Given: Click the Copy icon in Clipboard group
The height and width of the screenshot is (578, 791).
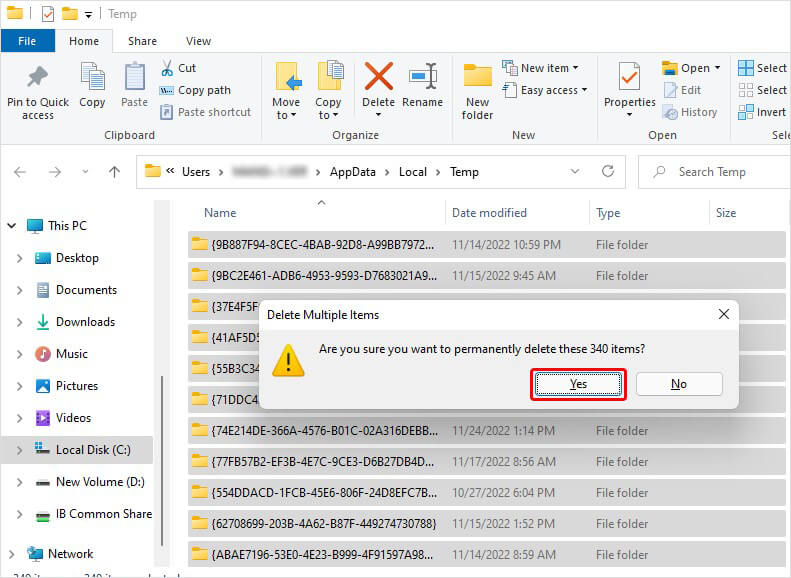Looking at the screenshot, I should tap(92, 77).
